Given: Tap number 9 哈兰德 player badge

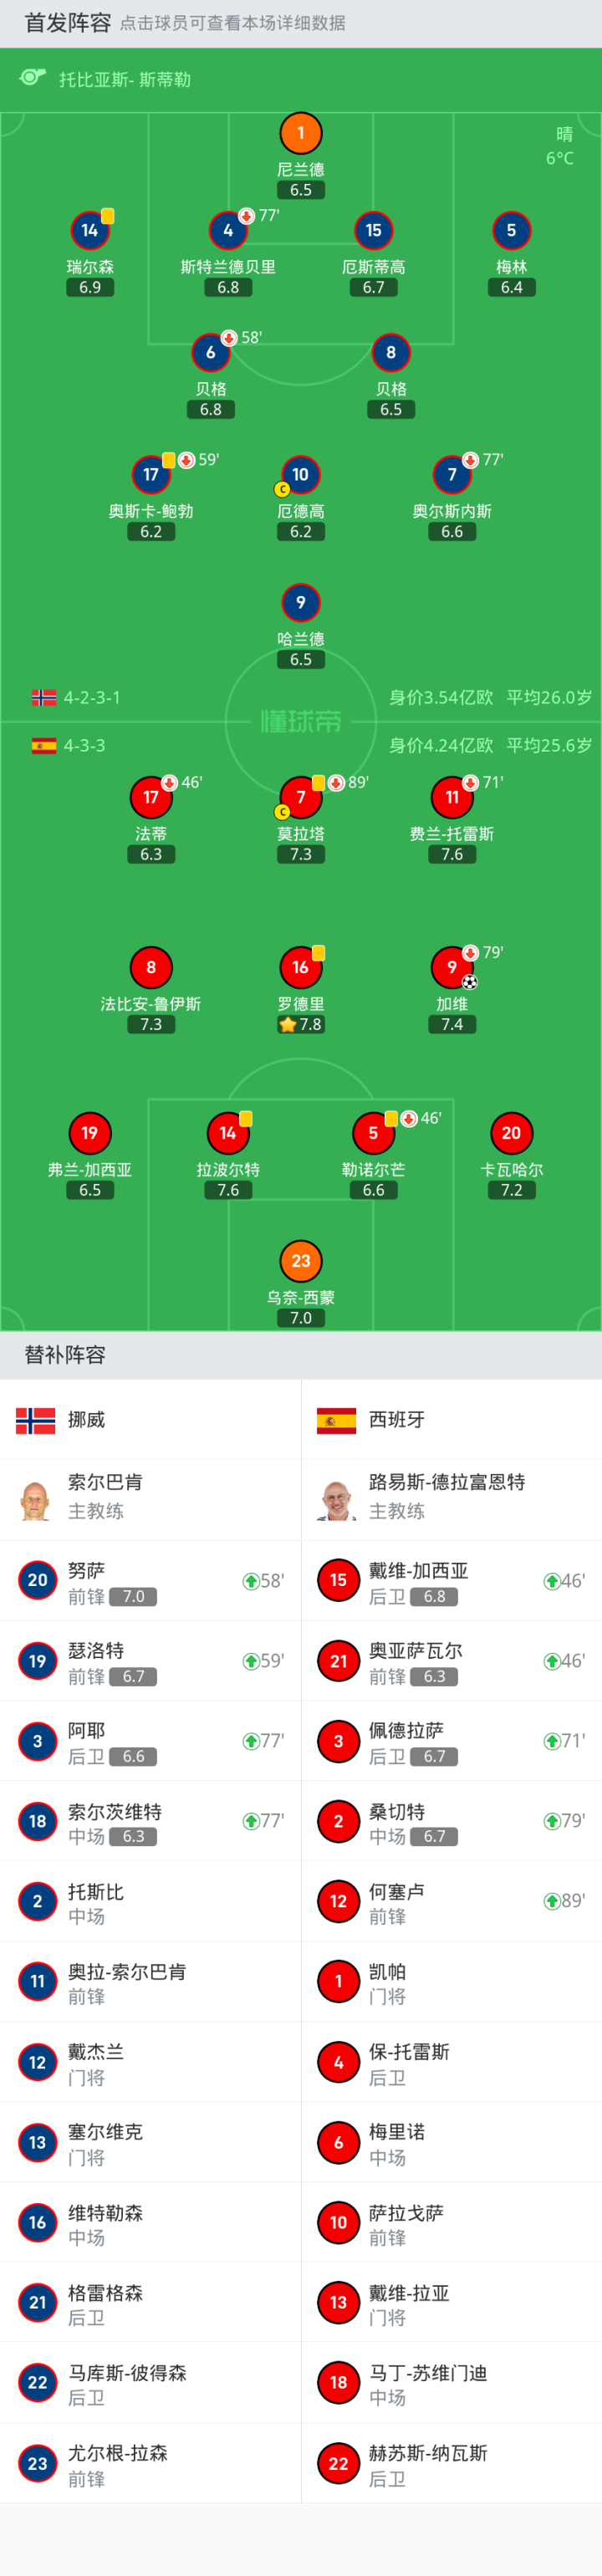Looking at the screenshot, I should [x=301, y=602].
